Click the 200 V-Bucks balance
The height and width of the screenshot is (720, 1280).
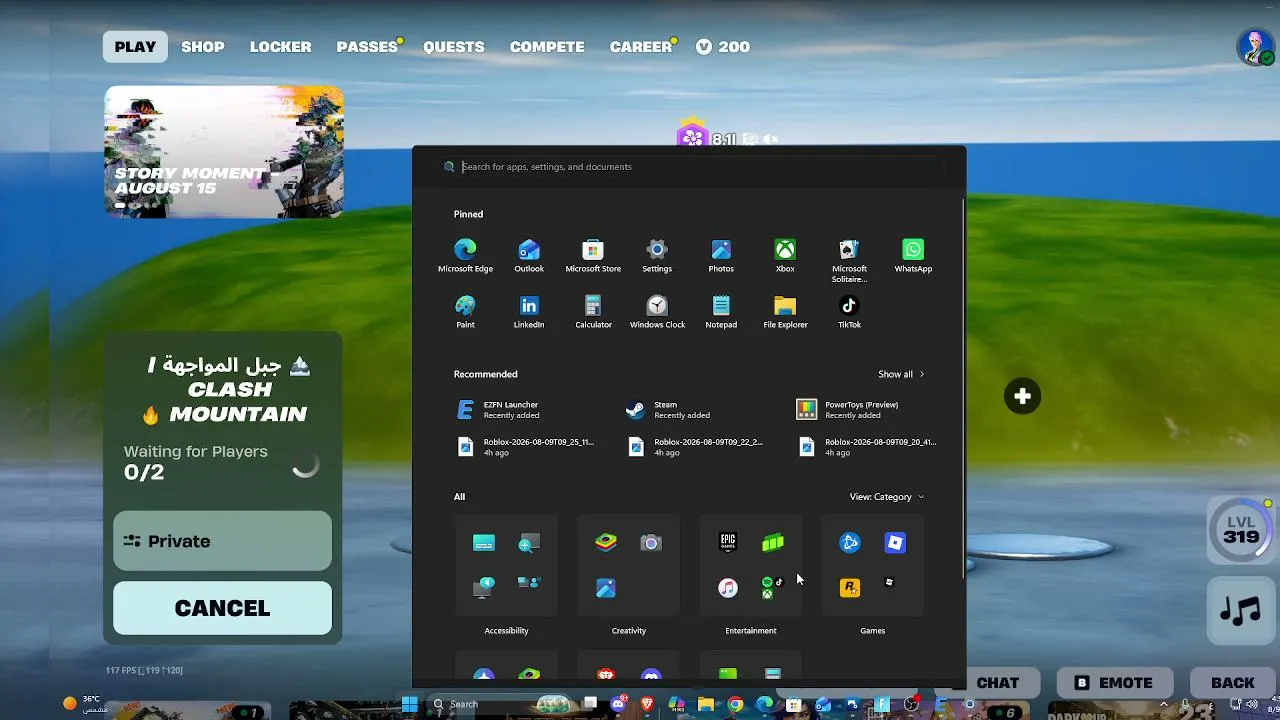coord(723,47)
